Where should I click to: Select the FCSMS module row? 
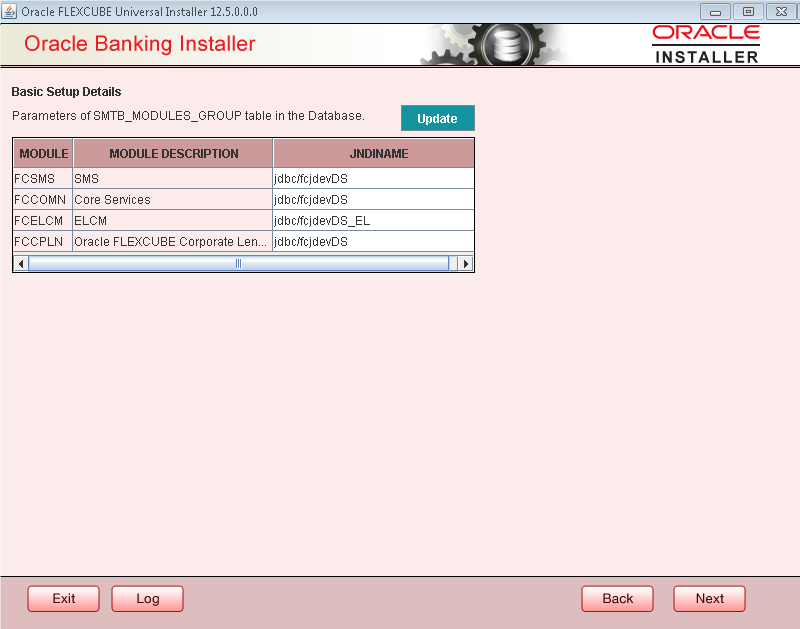pos(42,177)
